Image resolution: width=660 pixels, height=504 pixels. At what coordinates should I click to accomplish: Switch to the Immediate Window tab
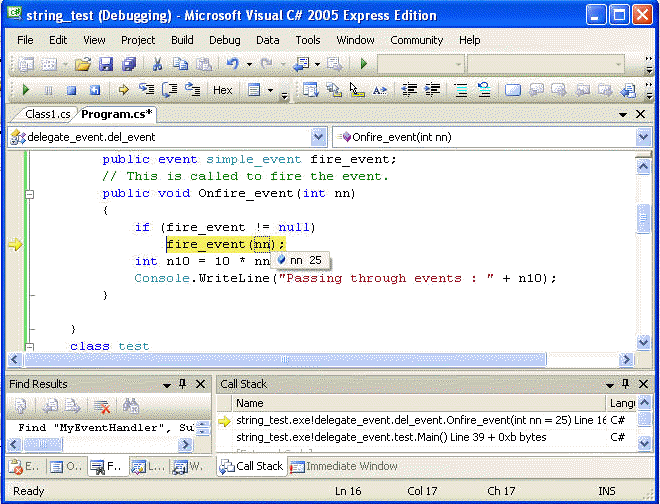click(350, 466)
